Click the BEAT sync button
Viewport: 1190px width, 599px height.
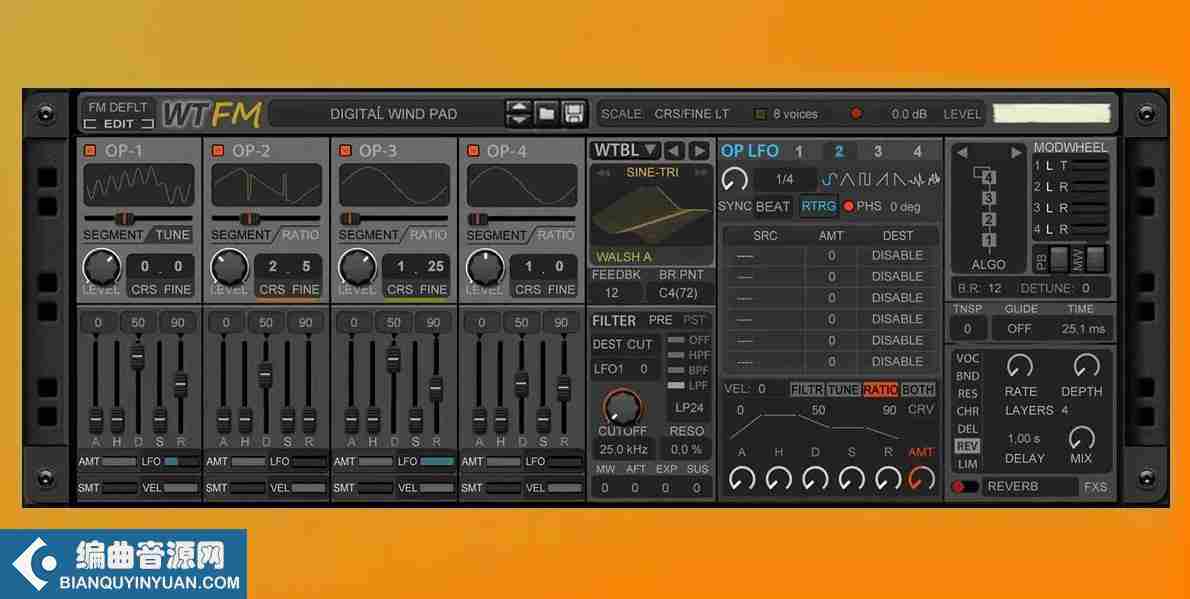[773, 206]
